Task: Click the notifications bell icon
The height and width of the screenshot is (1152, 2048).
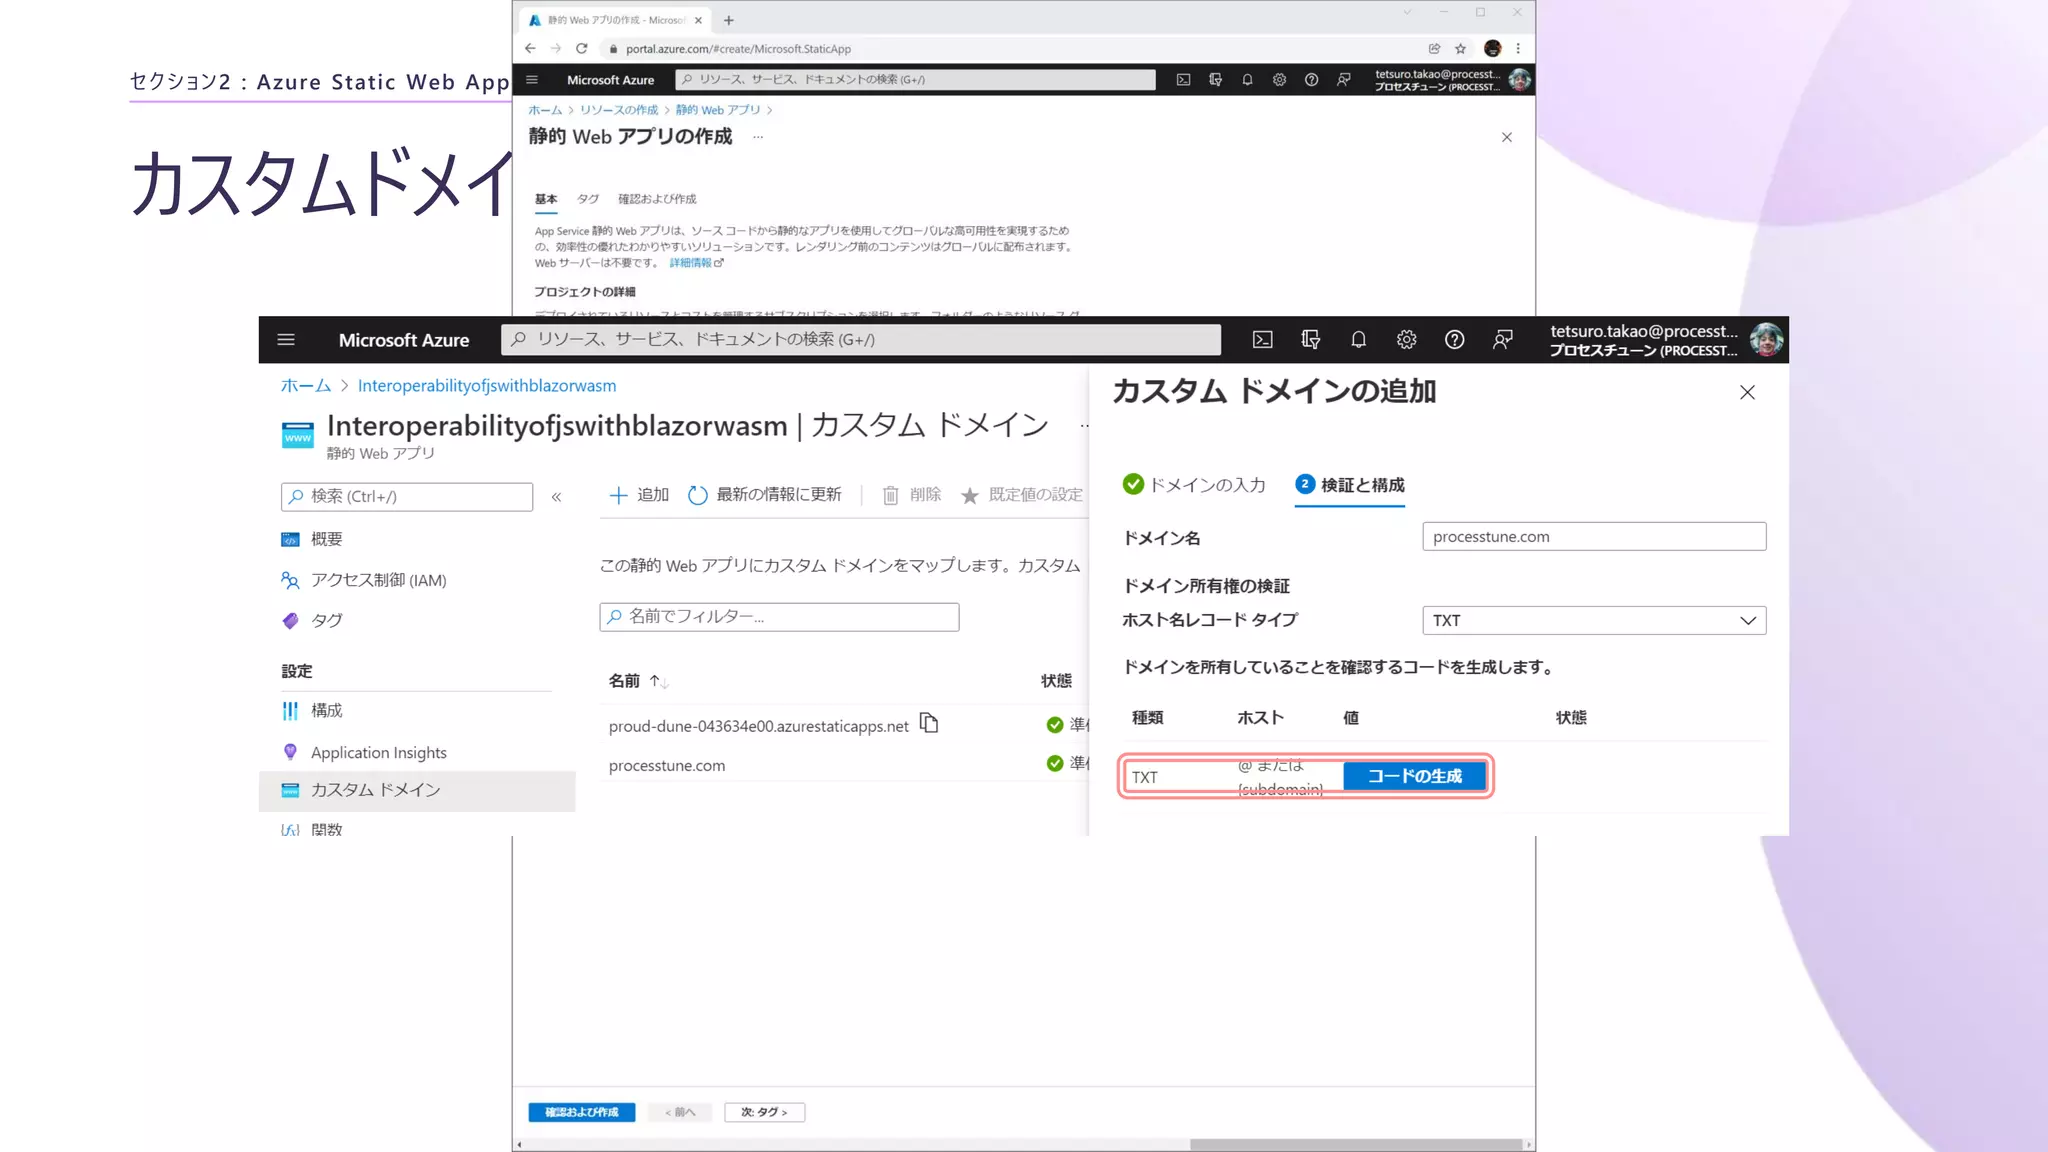Action: tap(1358, 340)
